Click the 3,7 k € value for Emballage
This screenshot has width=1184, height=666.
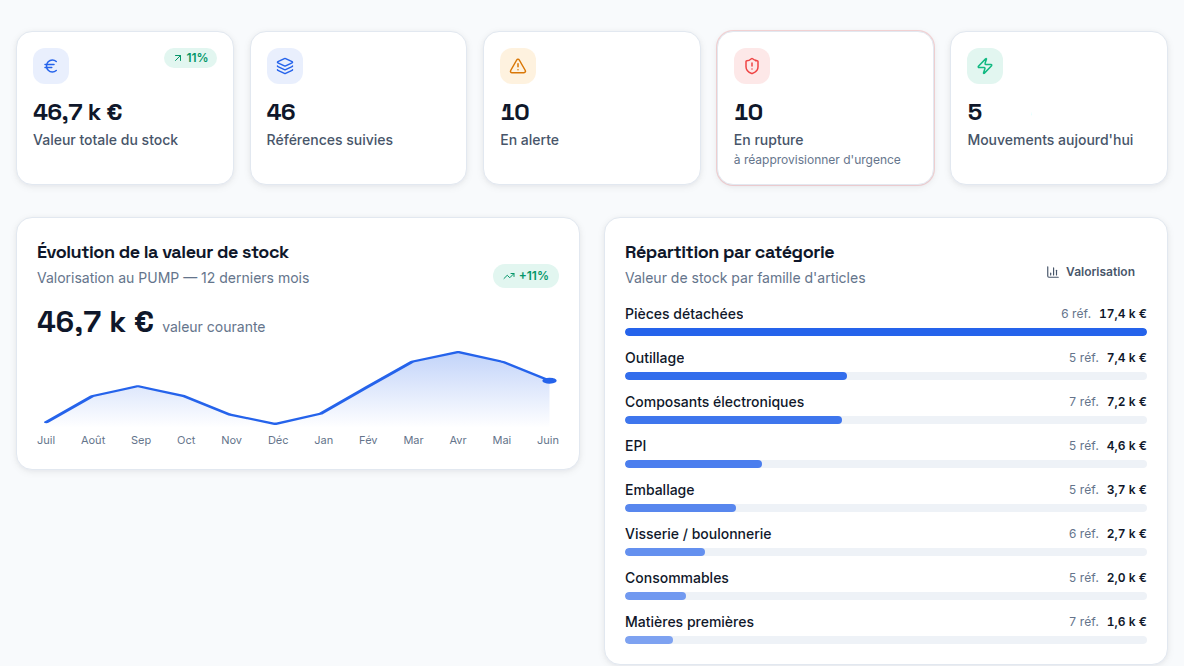1127,490
